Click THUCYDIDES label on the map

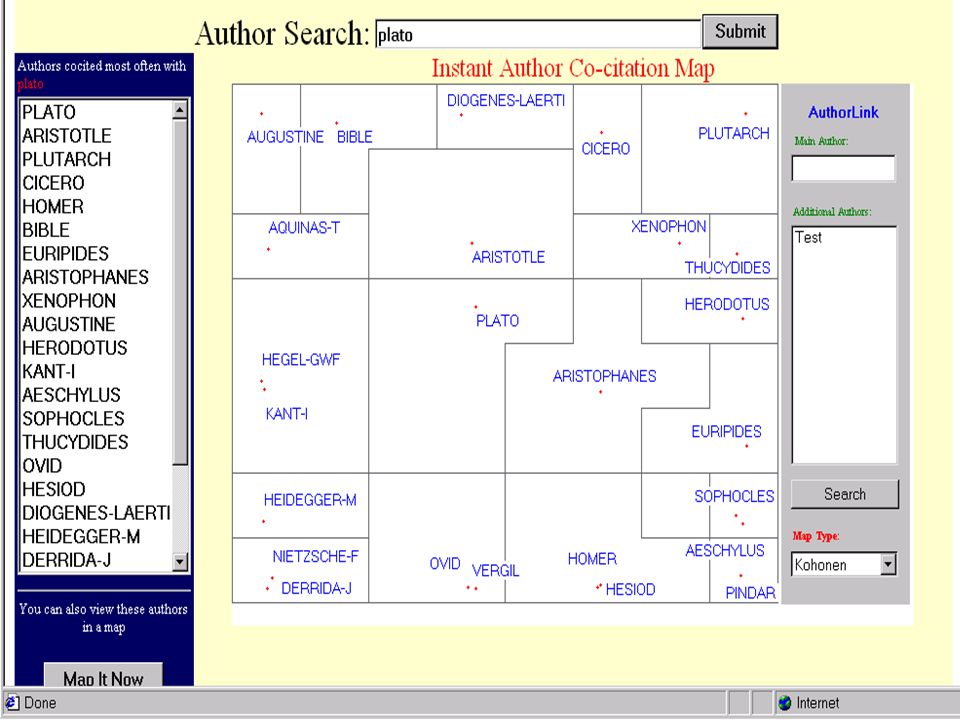[727, 268]
